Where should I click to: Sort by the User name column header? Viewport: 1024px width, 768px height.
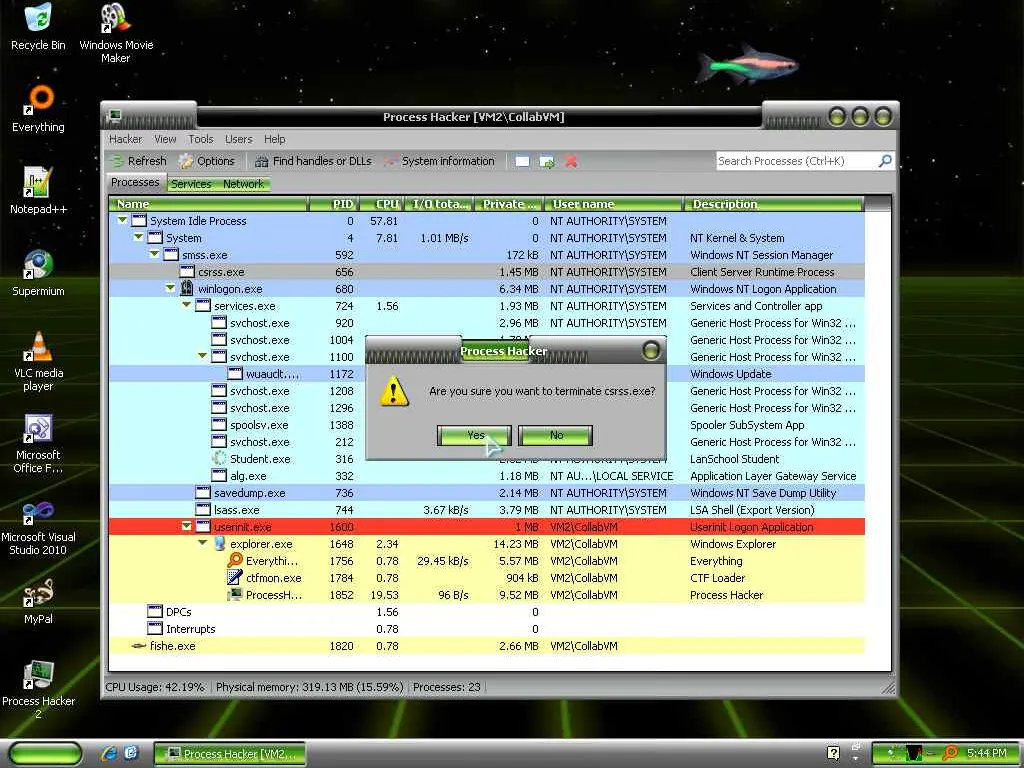[613, 204]
